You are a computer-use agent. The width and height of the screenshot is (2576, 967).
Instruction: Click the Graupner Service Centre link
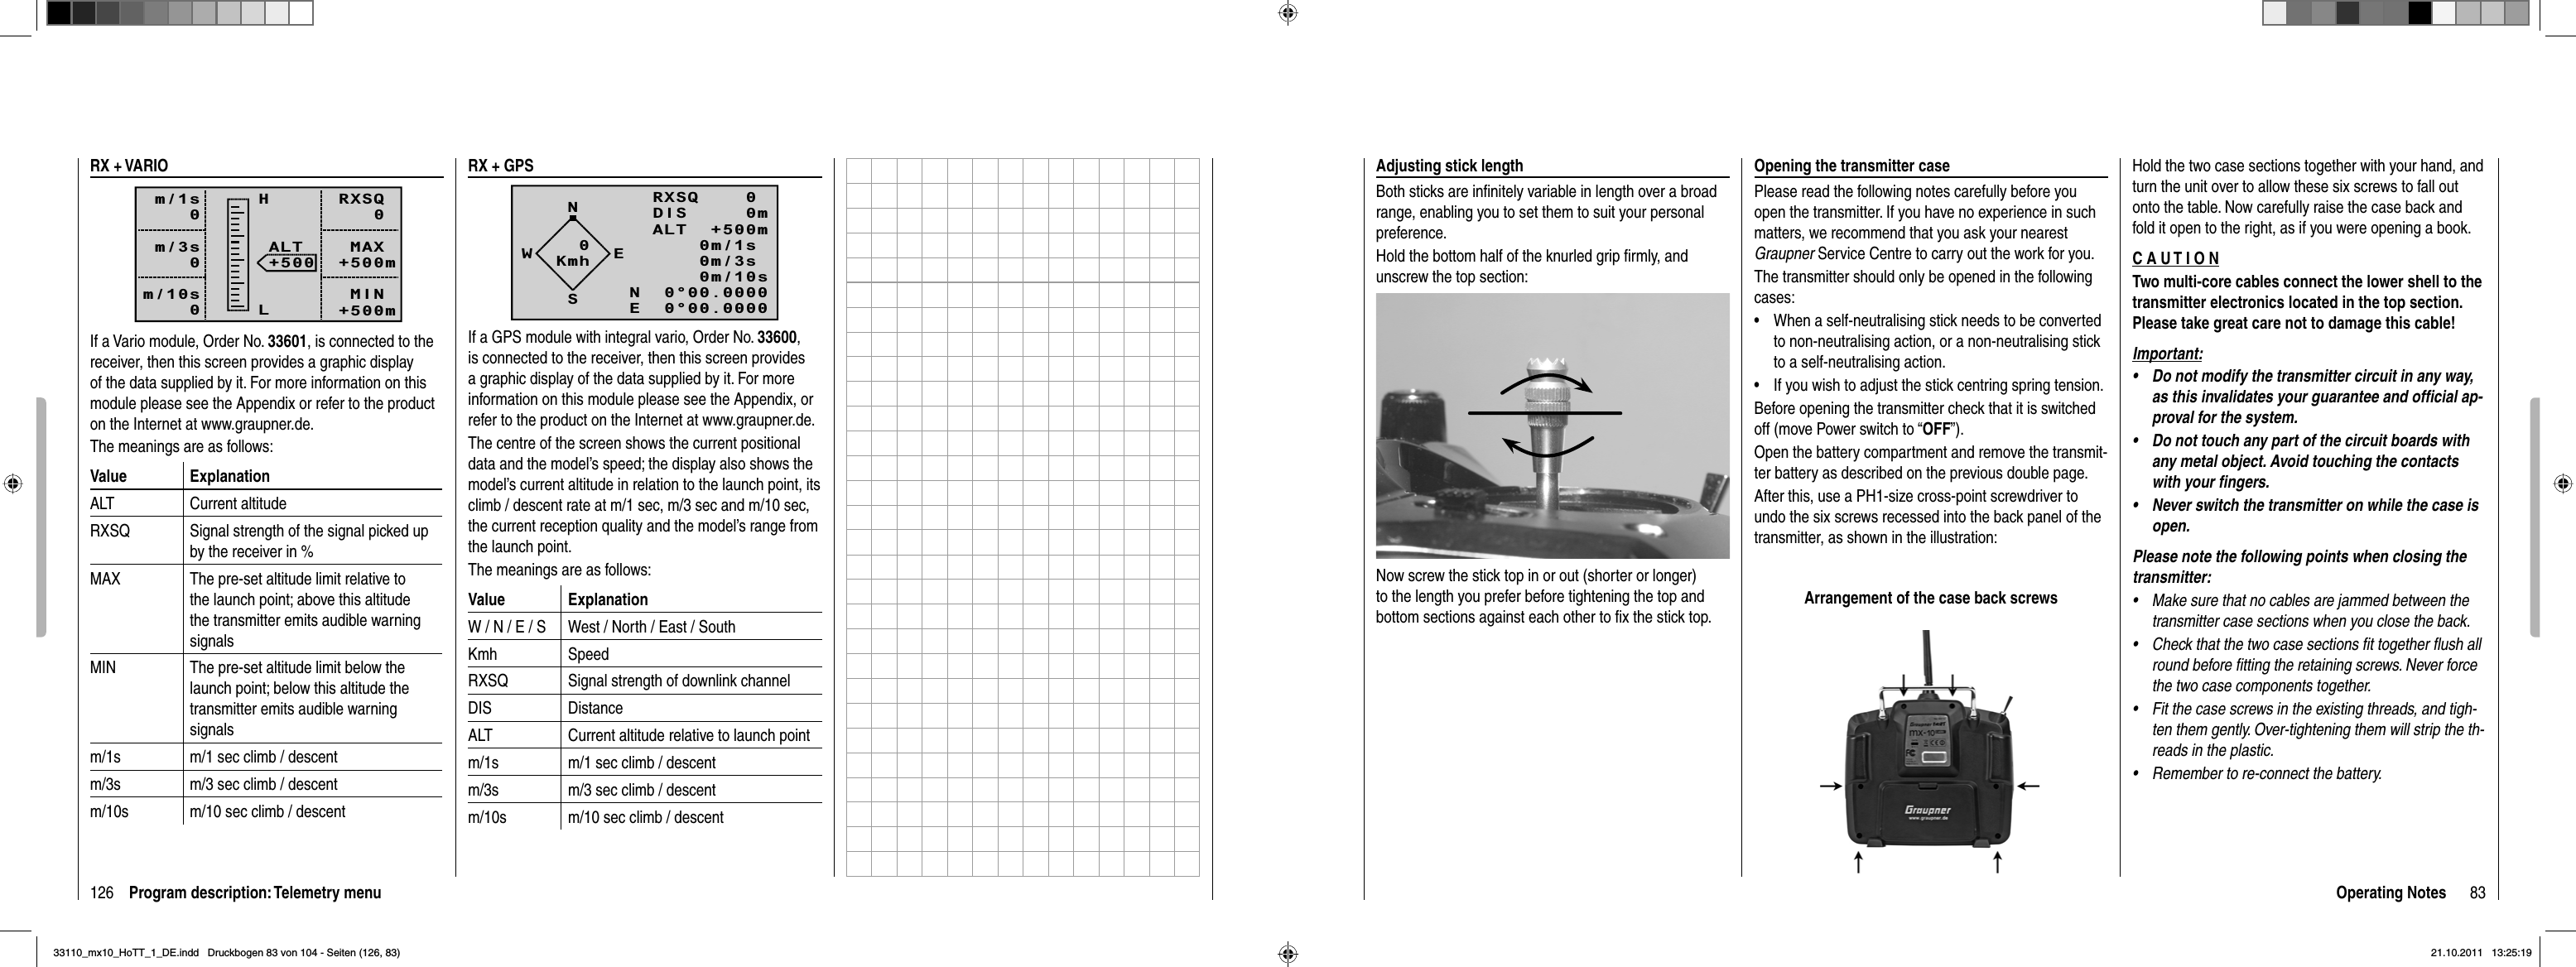pos(1827,253)
